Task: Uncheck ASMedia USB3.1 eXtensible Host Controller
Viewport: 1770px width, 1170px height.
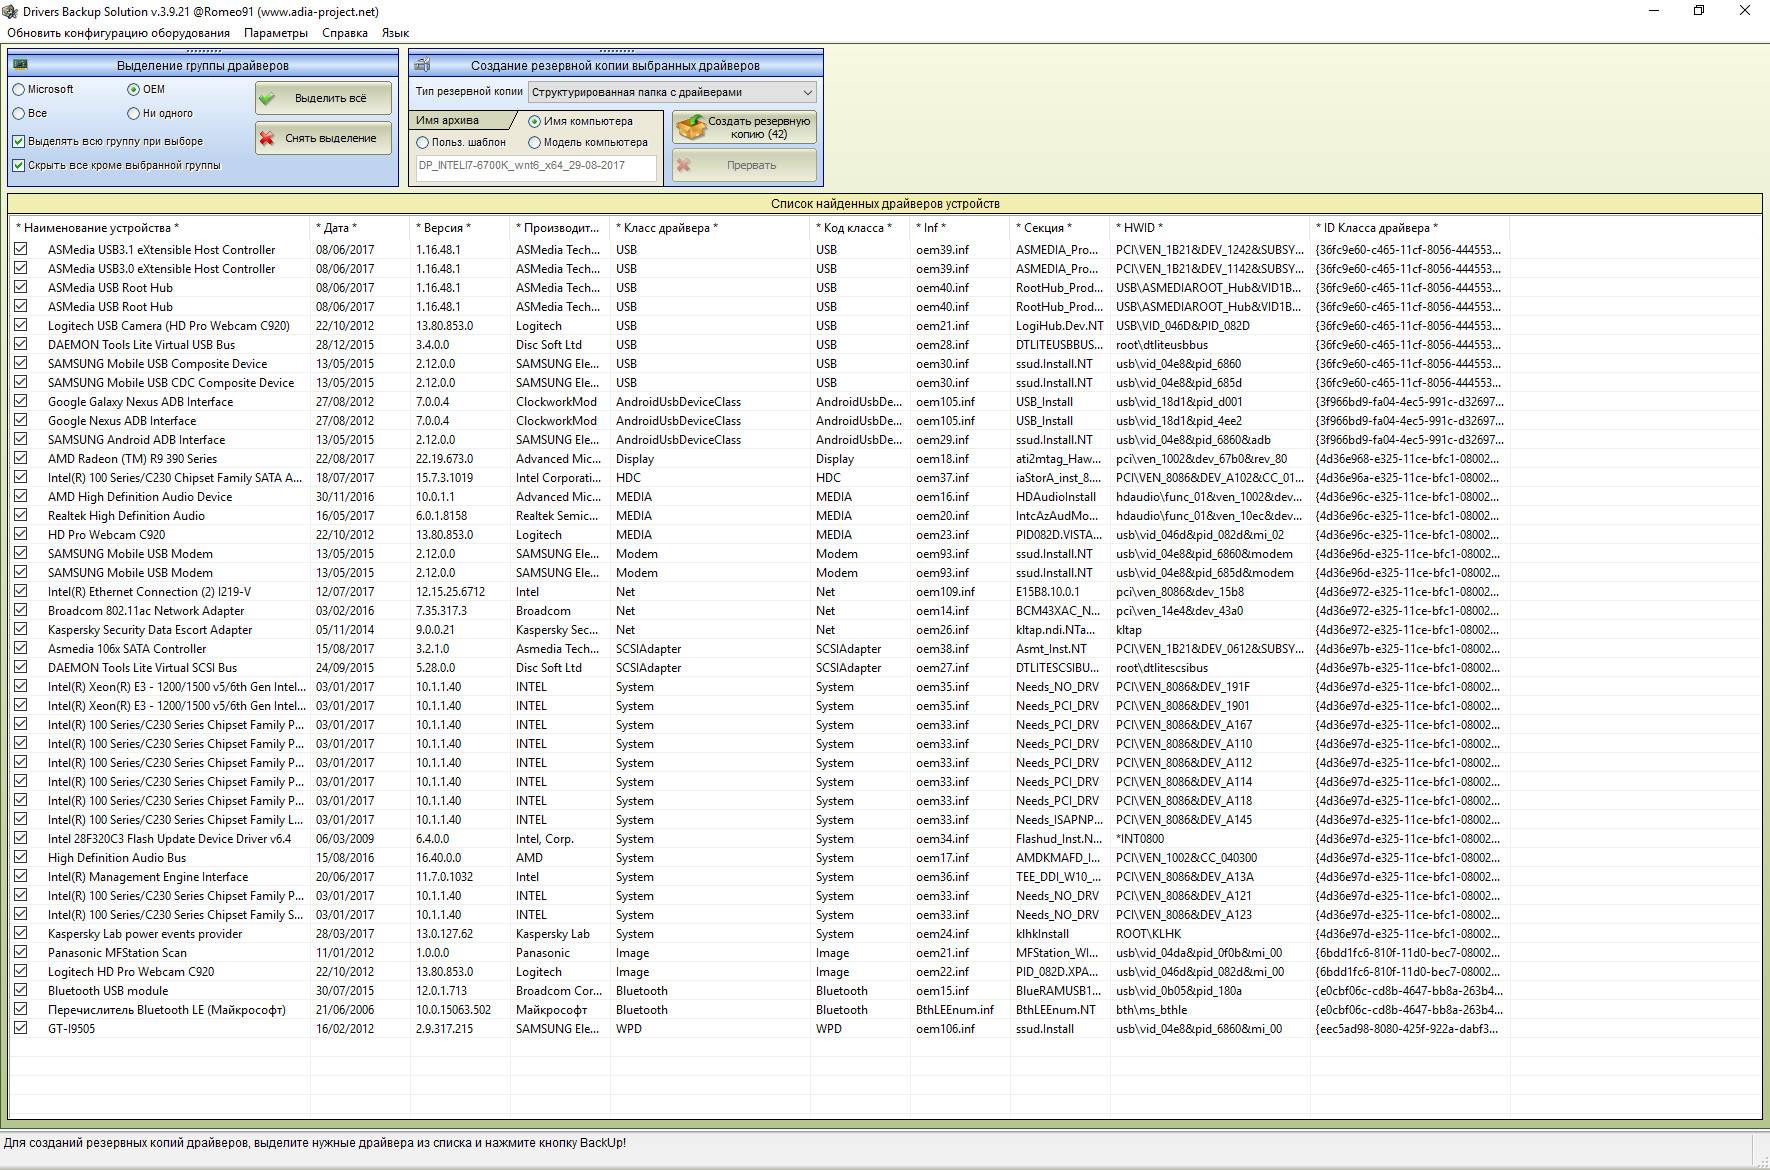Action: click(x=20, y=249)
